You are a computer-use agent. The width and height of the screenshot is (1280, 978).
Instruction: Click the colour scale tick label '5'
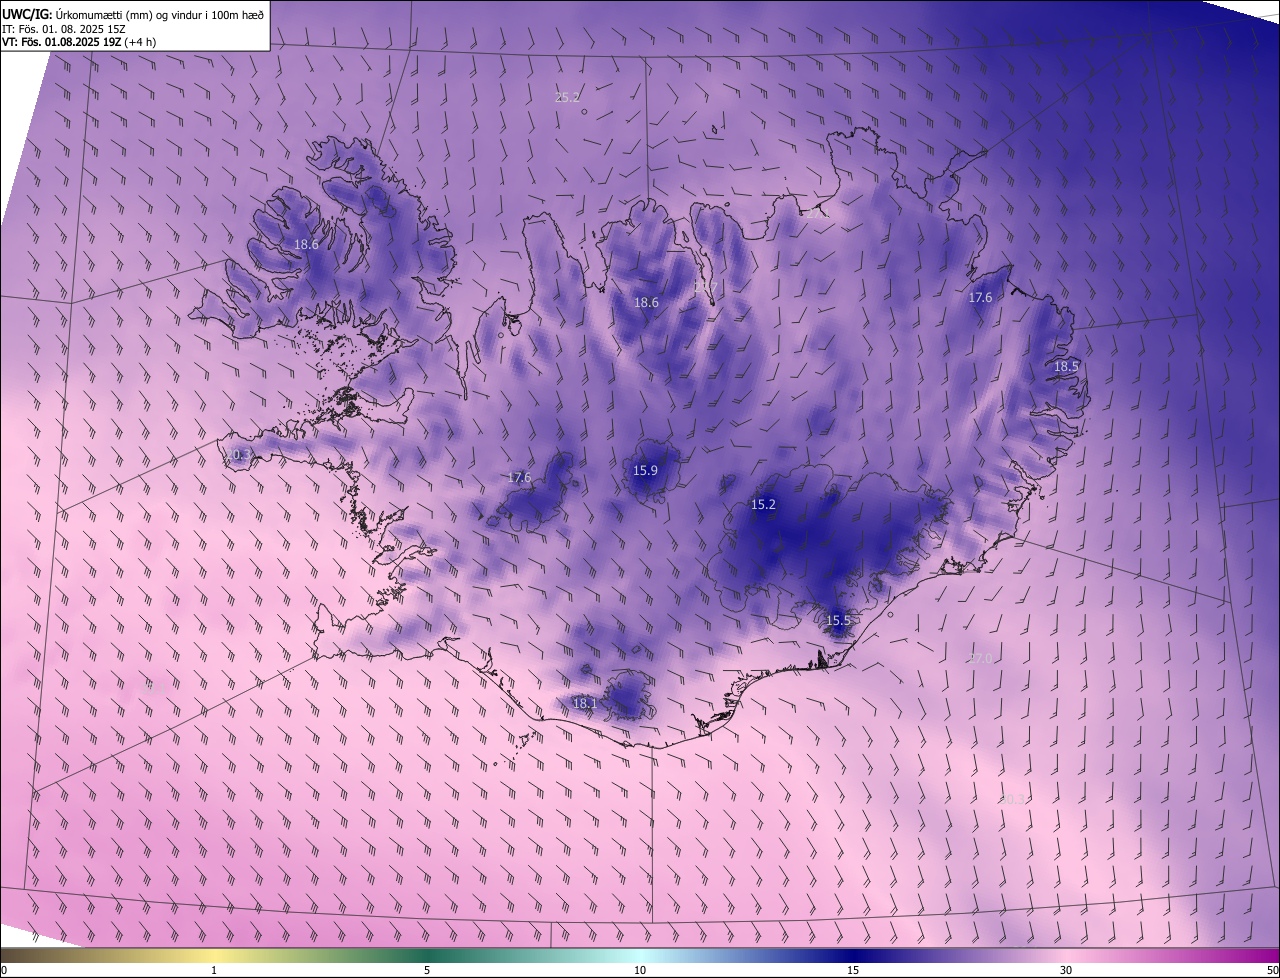(x=427, y=970)
